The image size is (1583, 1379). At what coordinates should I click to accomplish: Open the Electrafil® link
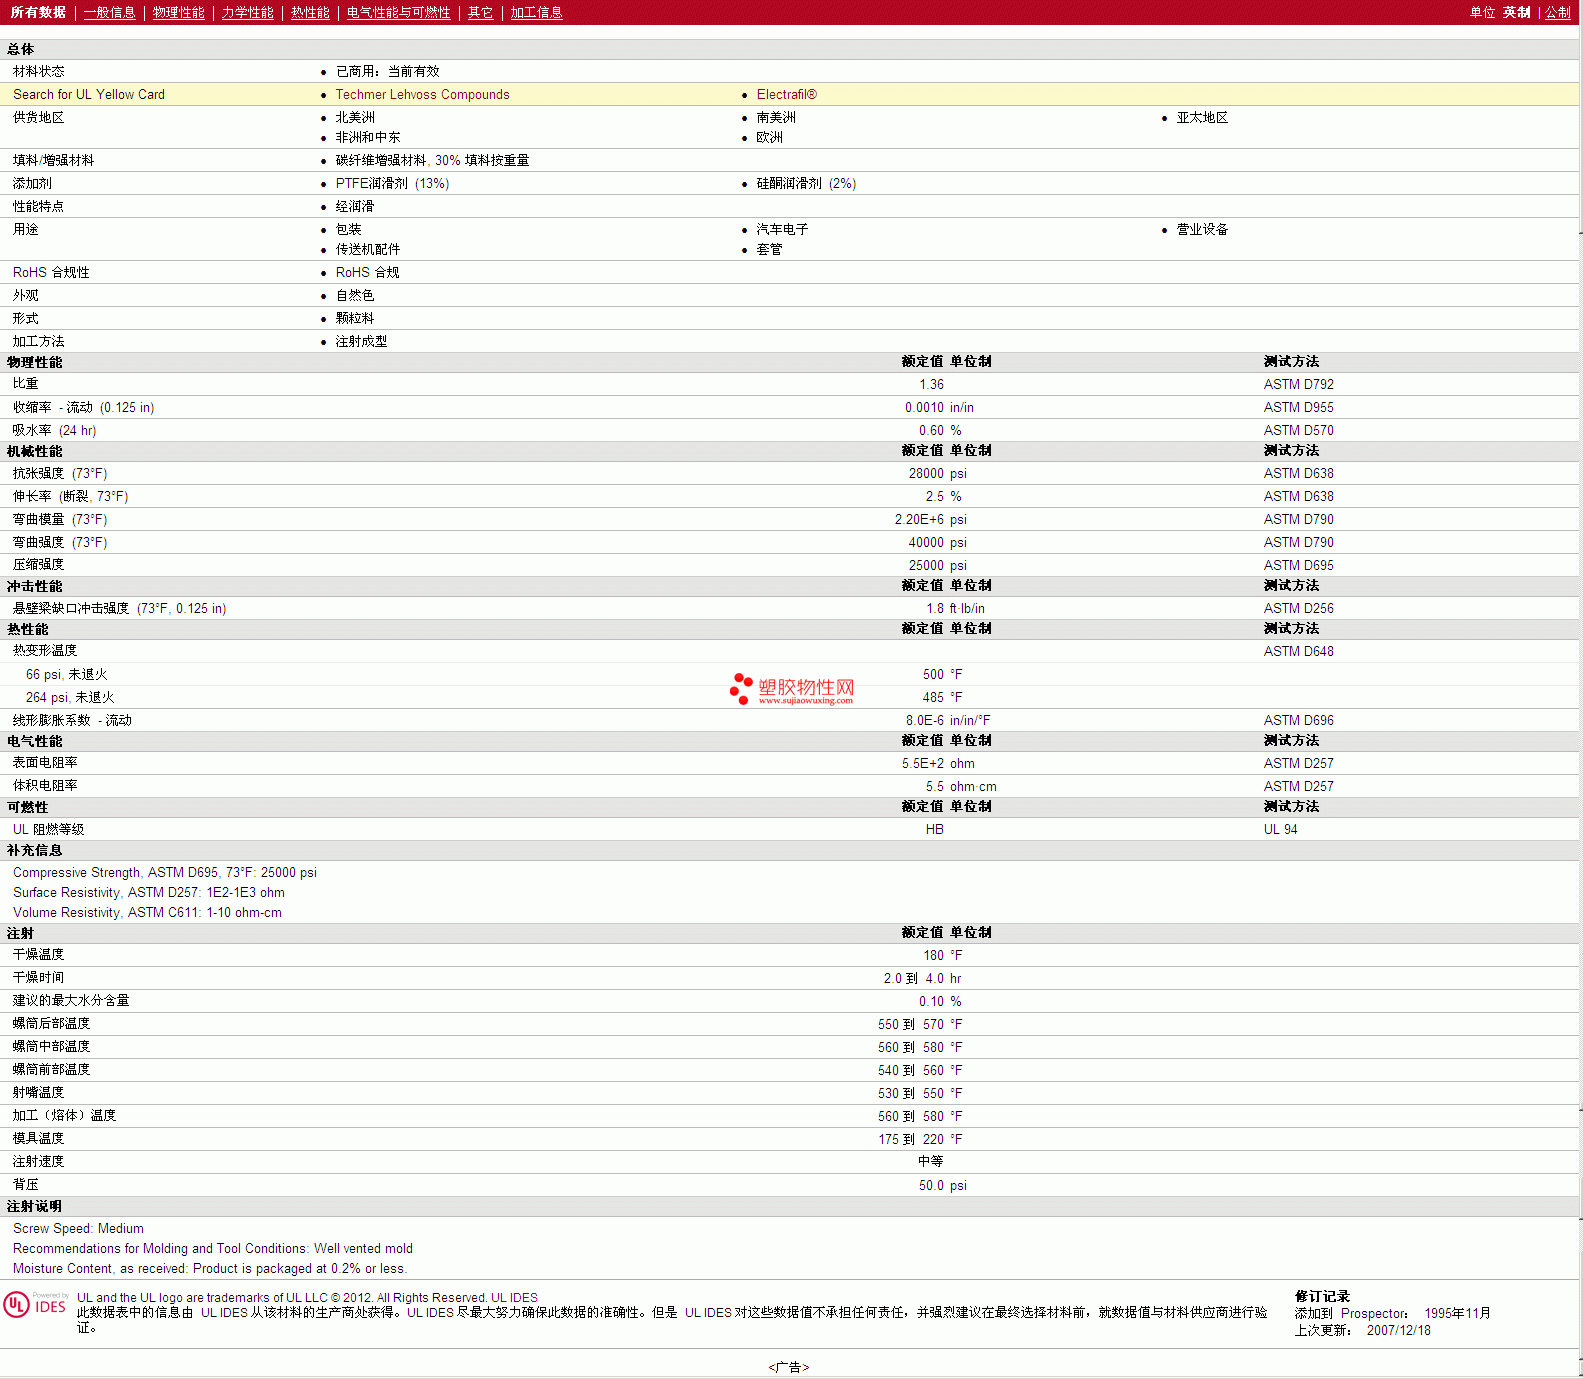pos(786,94)
